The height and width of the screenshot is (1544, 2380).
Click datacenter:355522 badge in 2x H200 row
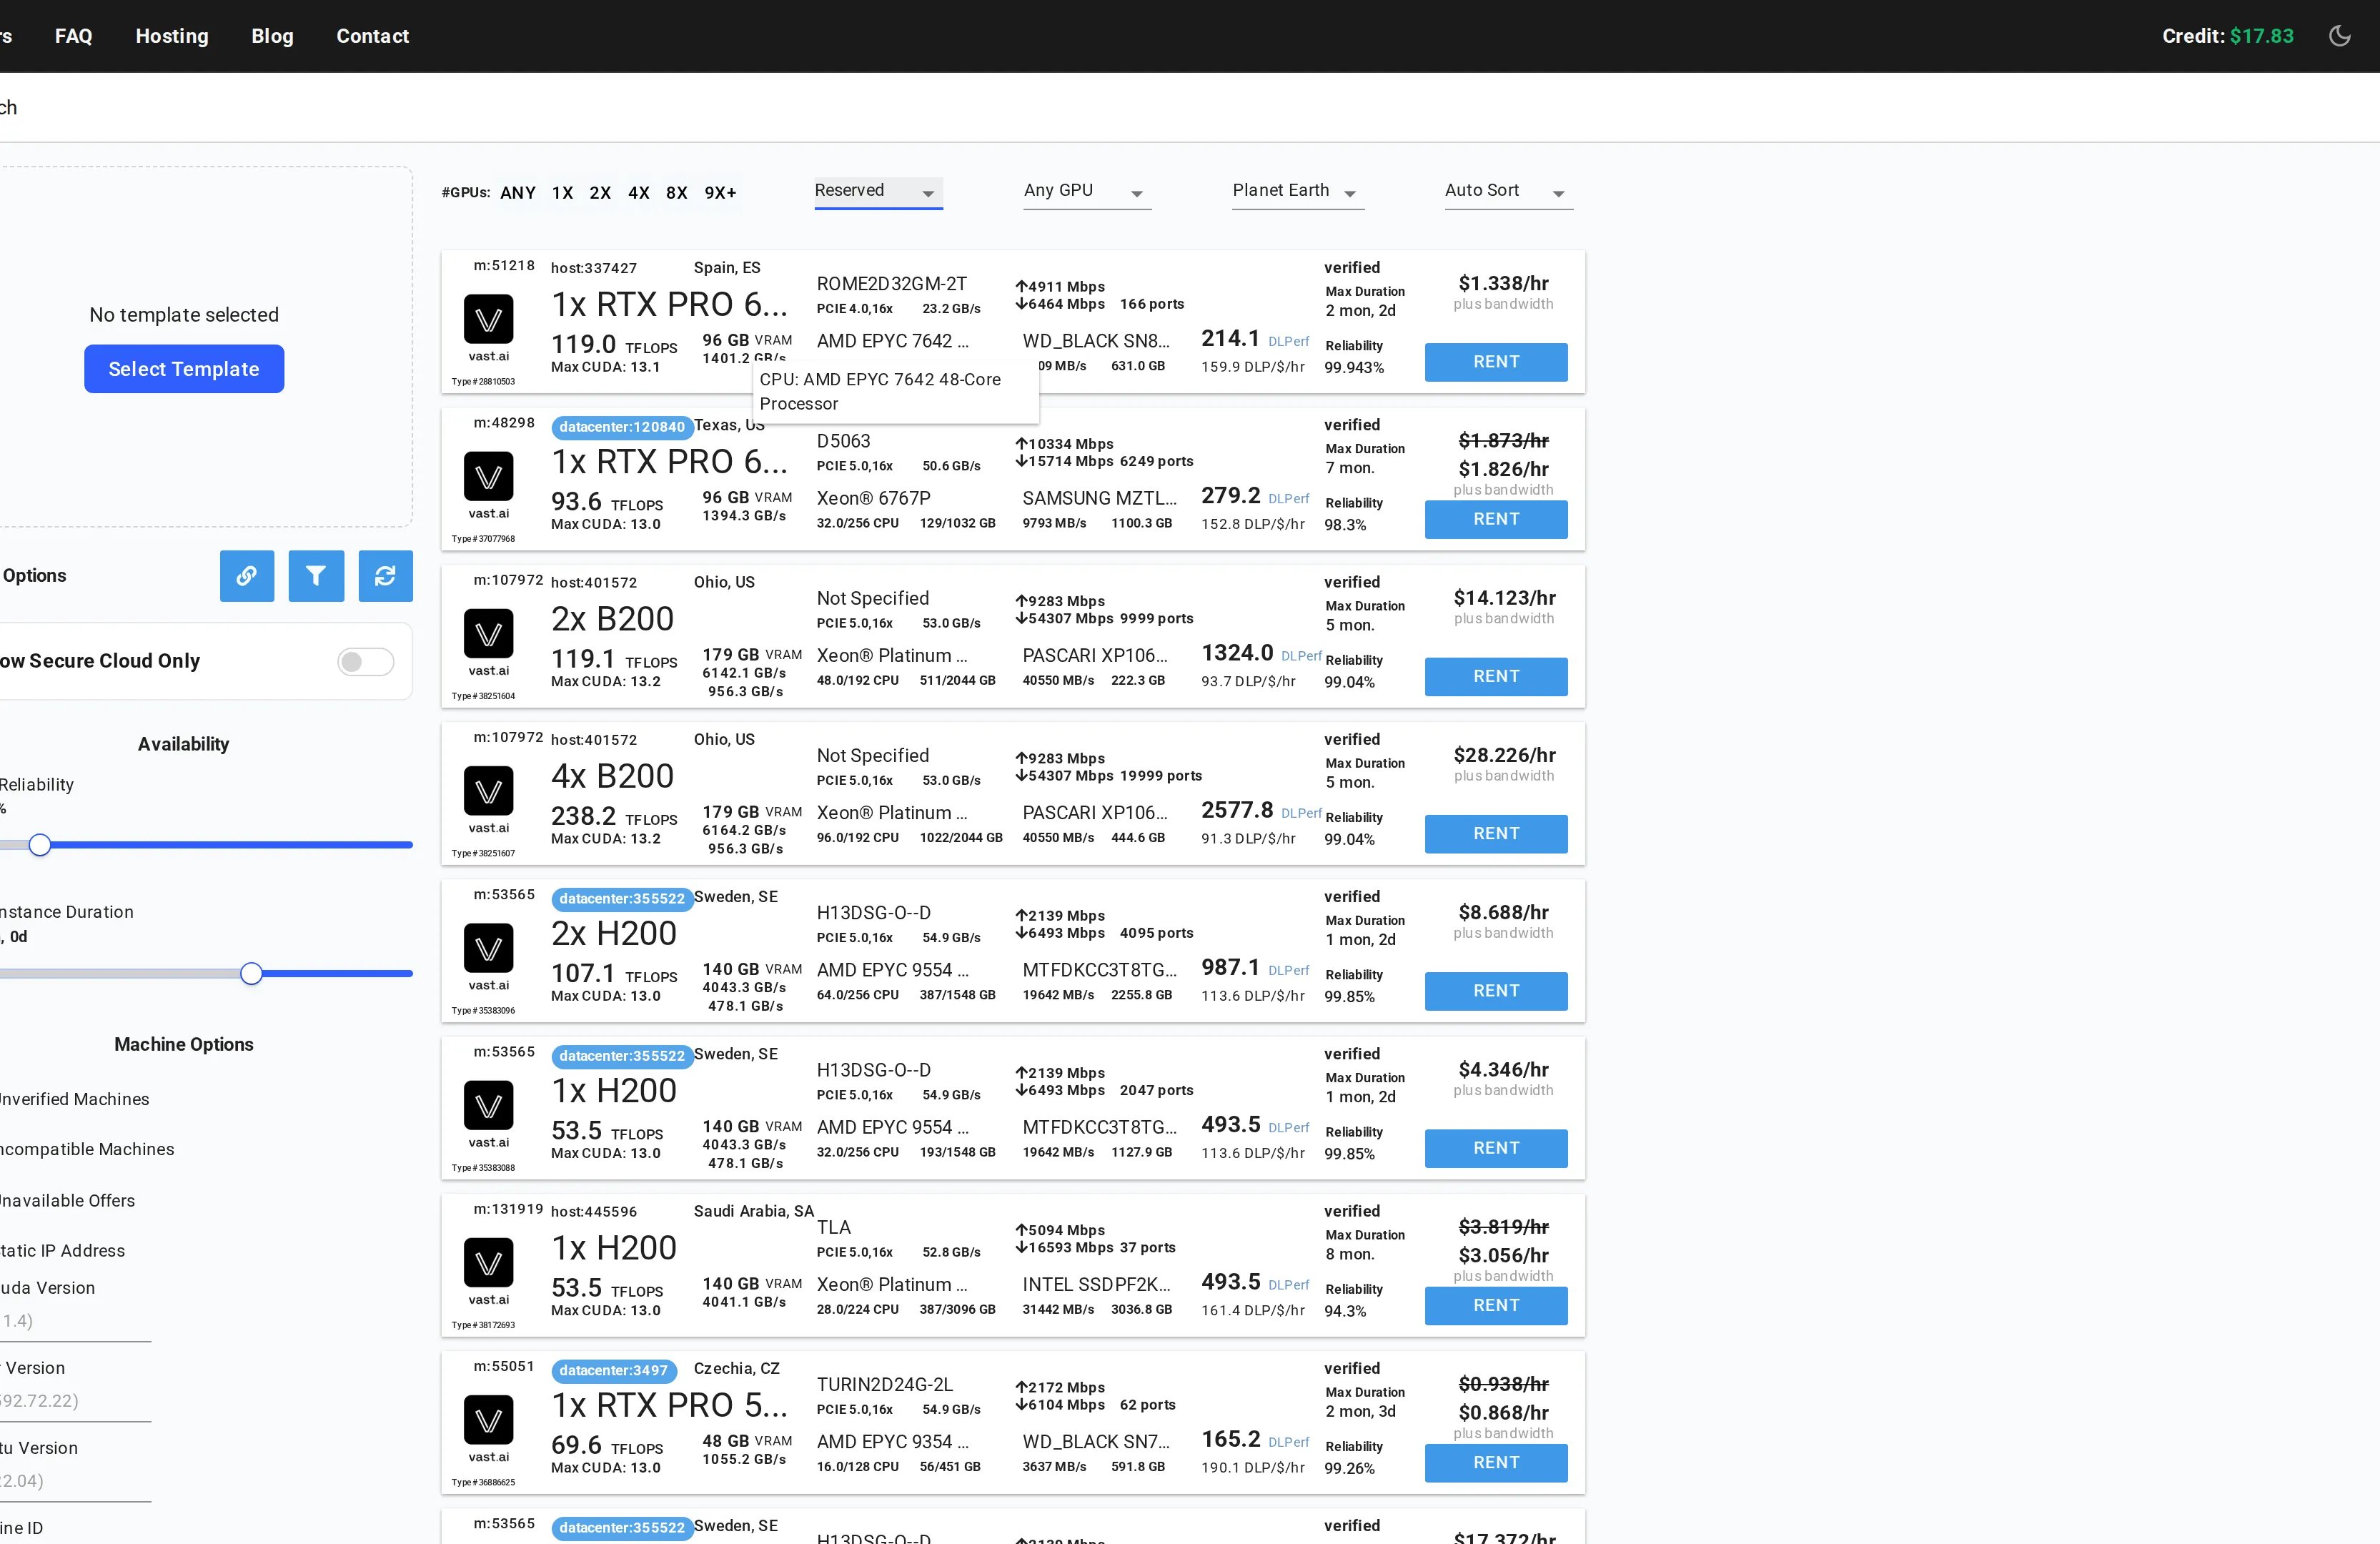click(x=622, y=899)
